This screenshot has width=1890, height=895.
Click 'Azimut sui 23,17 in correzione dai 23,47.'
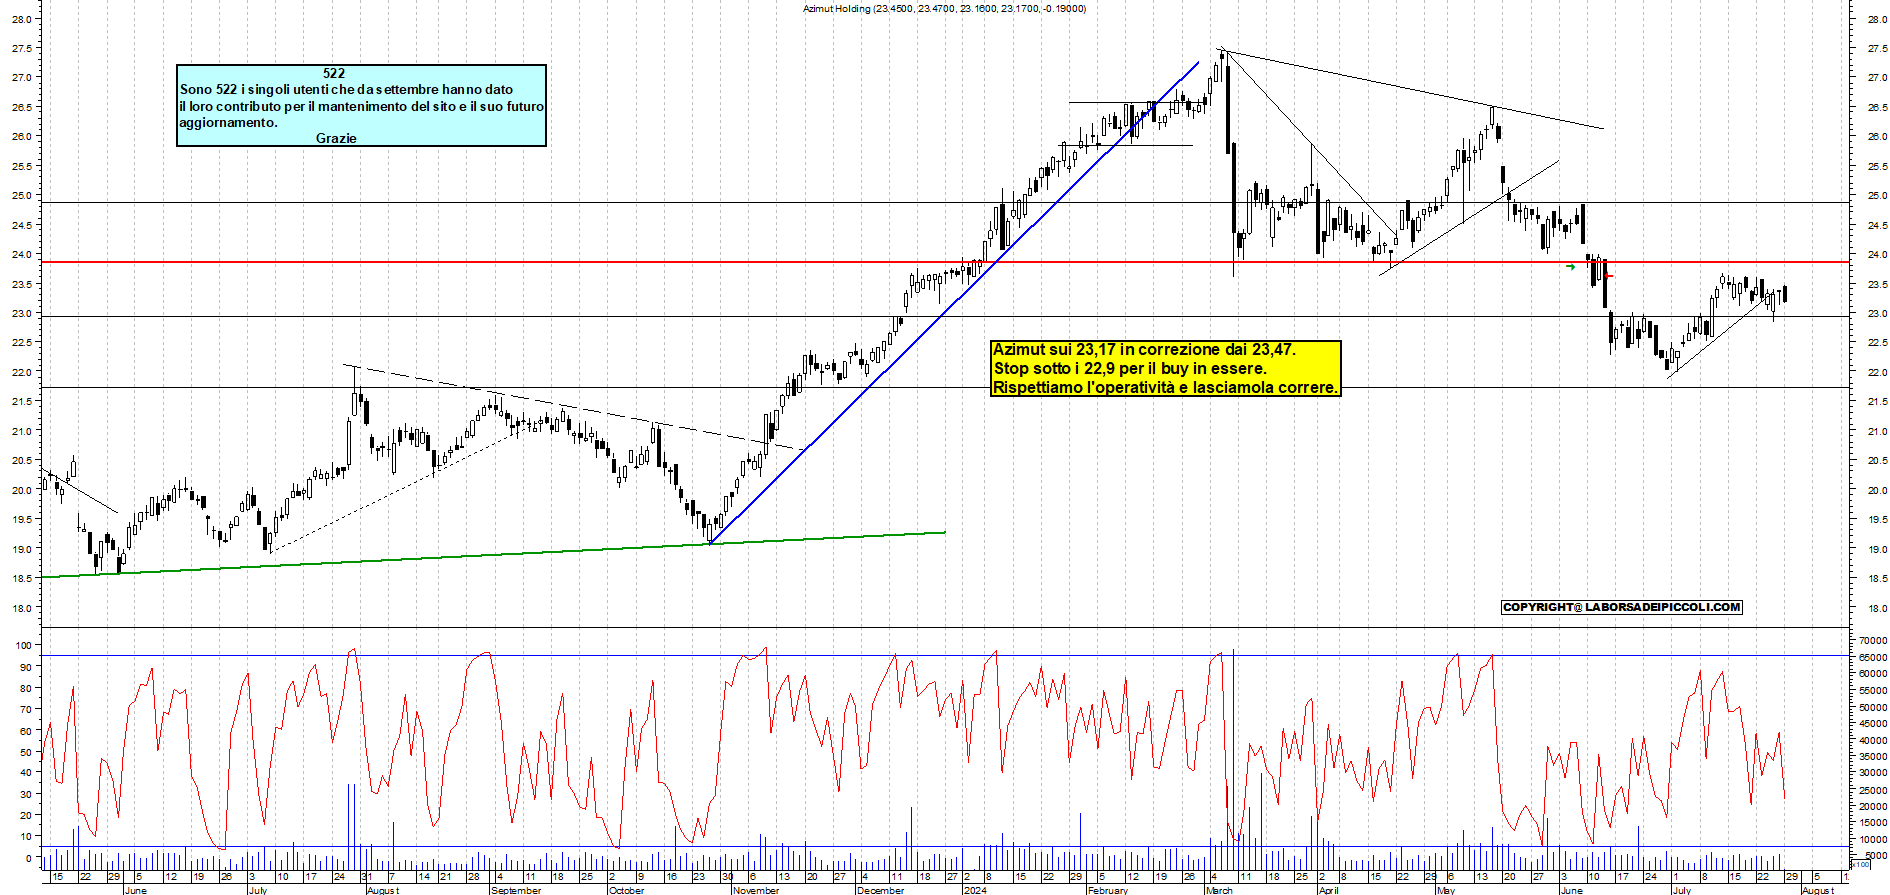pos(1144,349)
